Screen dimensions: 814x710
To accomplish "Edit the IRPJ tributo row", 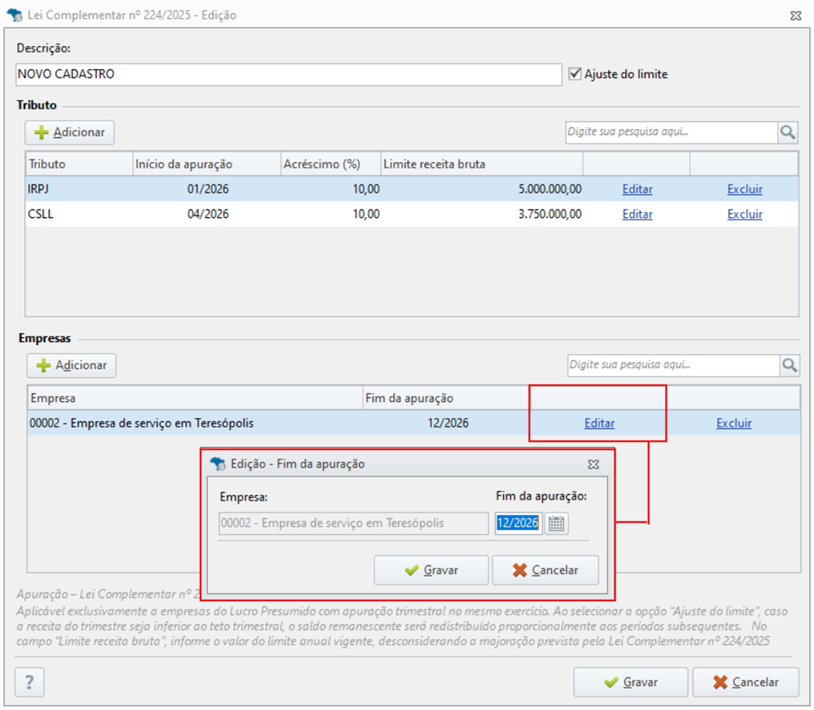I will tap(637, 189).
